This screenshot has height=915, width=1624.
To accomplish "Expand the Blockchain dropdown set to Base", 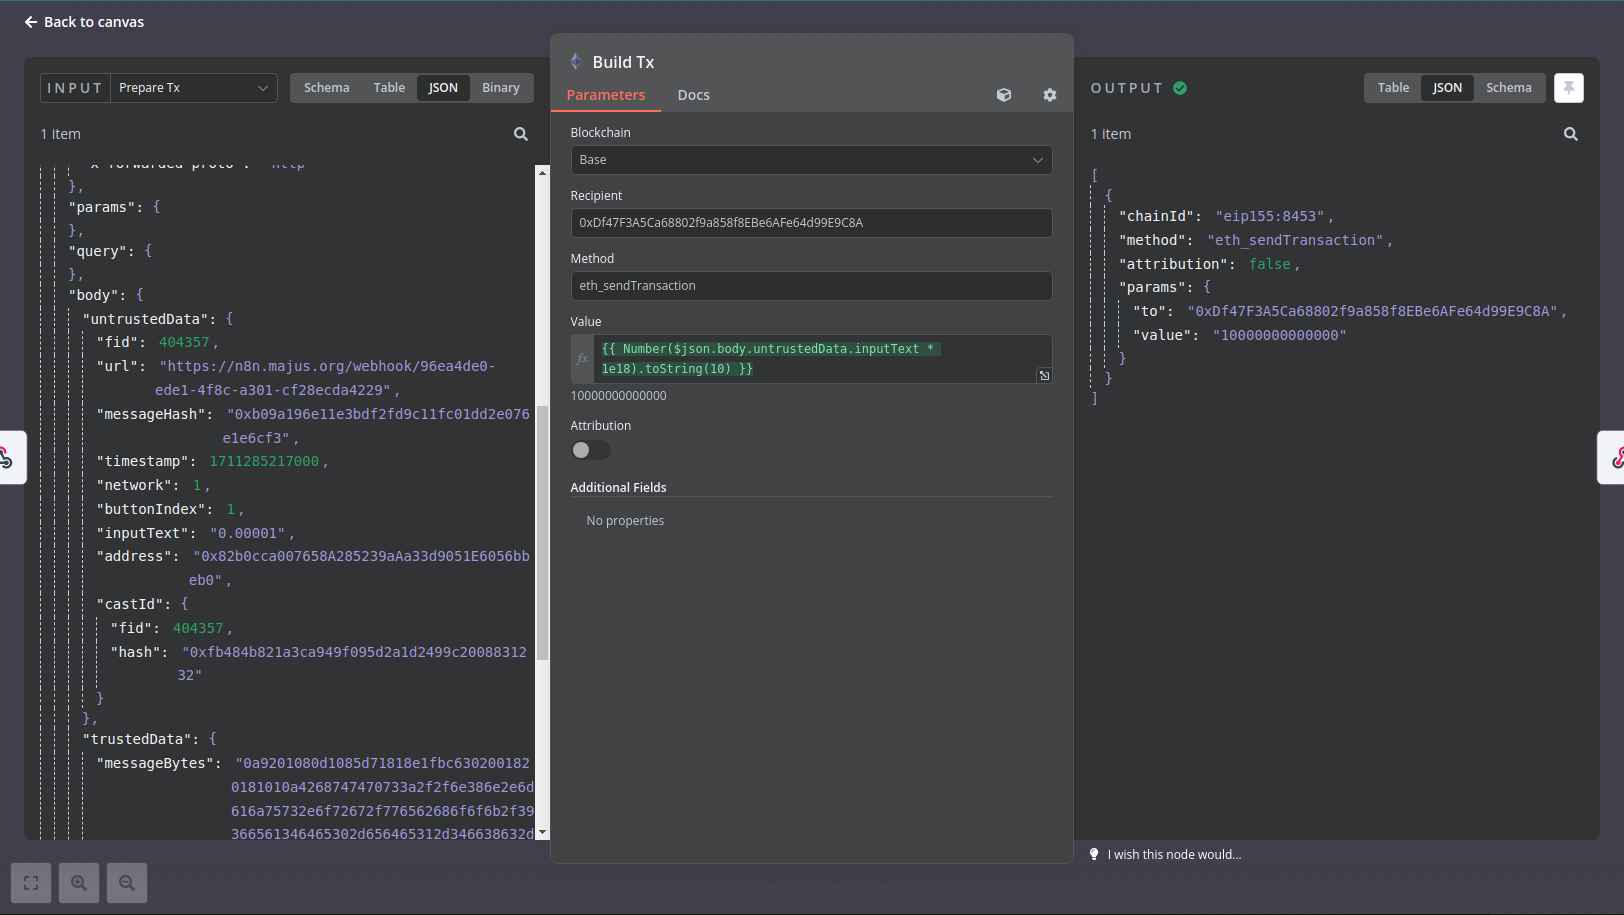I will (811, 160).
